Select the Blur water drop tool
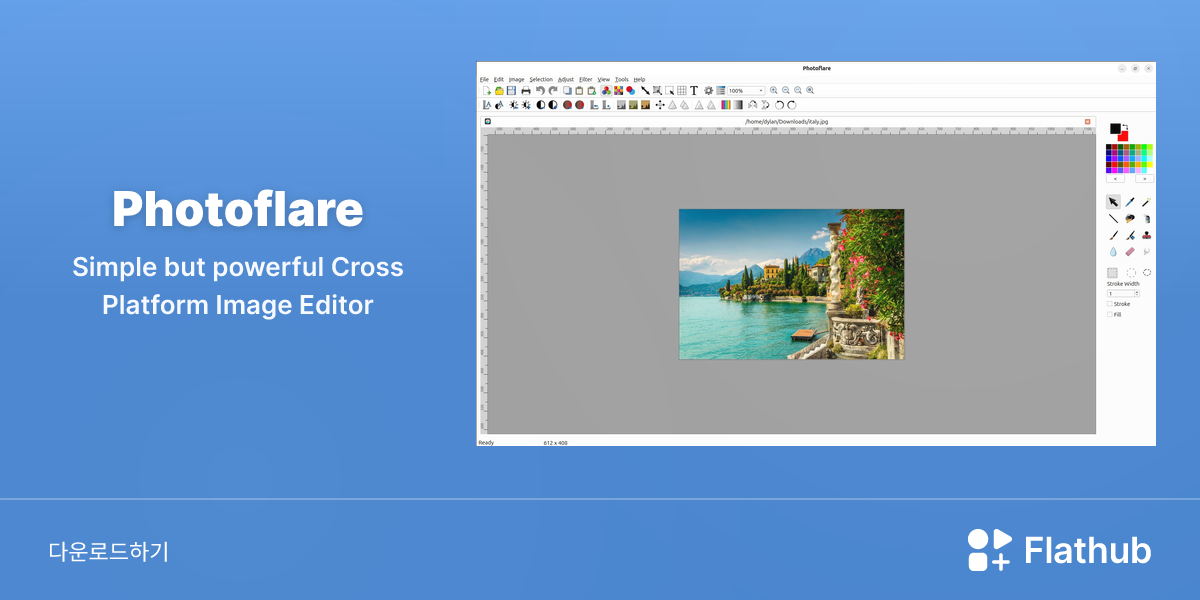Viewport: 1200px width, 600px height. tap(1113, 252)
